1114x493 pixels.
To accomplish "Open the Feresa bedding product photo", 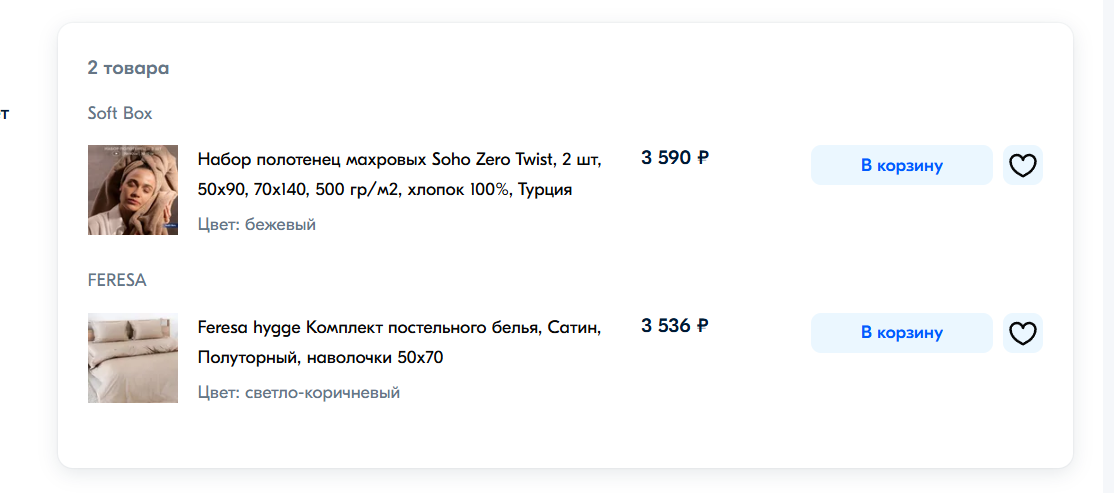I will coord(133,358).
